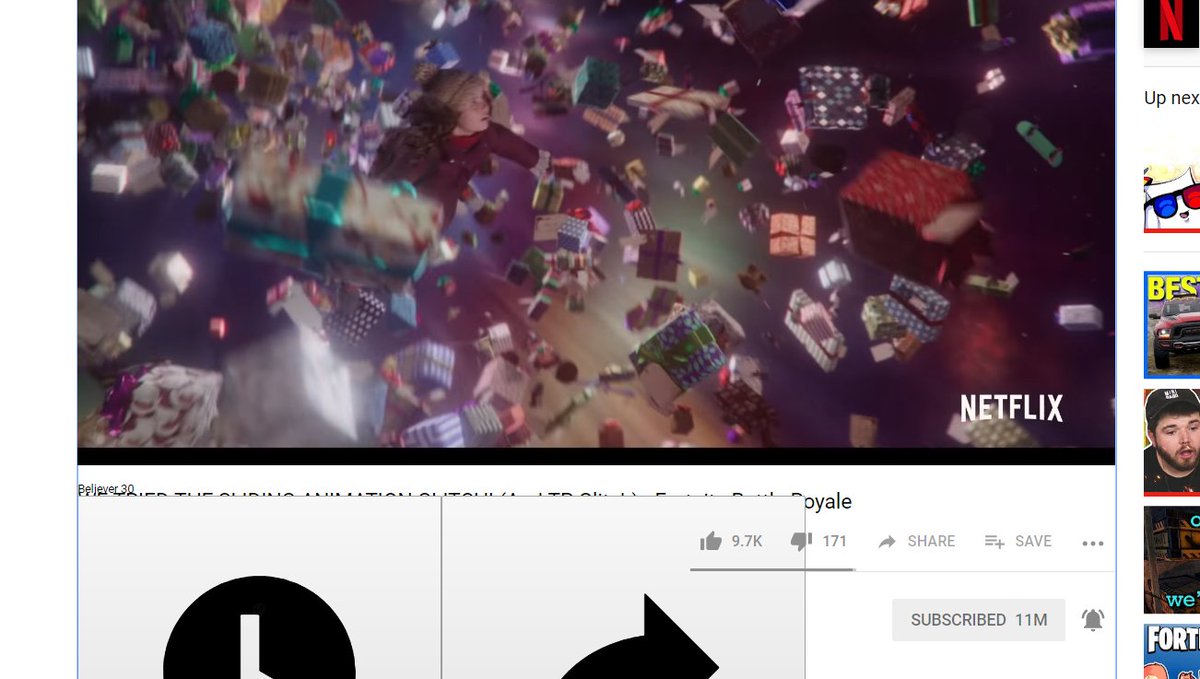Click the large share arrow icon
The width and height of the screenshot is (1200, 679).
(x=637, y=637)
